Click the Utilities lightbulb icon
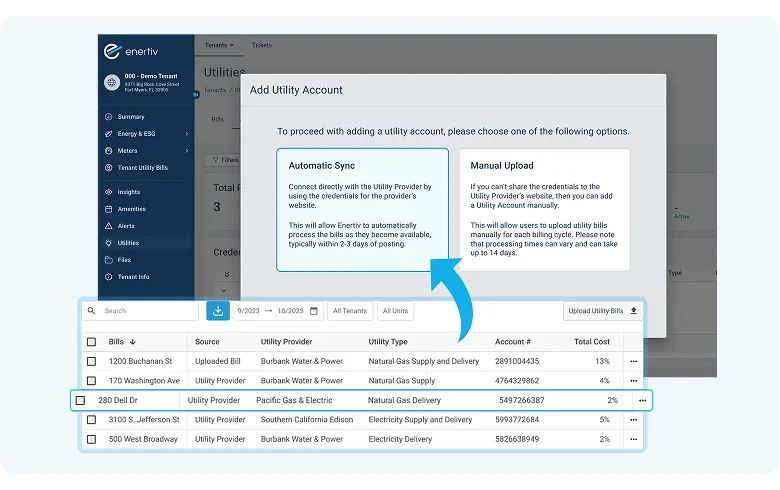Viewport: 780px width, 490px height. (108, 243)
